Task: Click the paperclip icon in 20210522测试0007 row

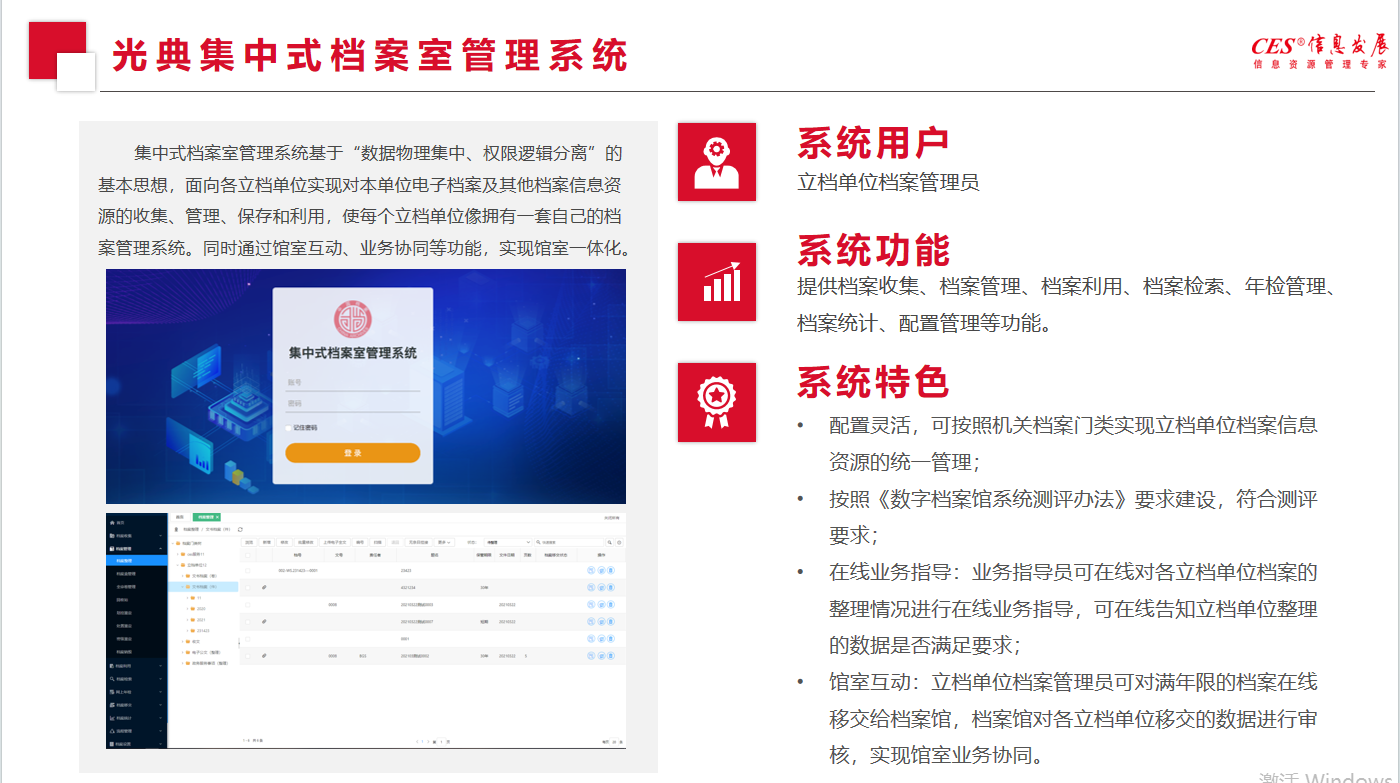Action: 264,622
